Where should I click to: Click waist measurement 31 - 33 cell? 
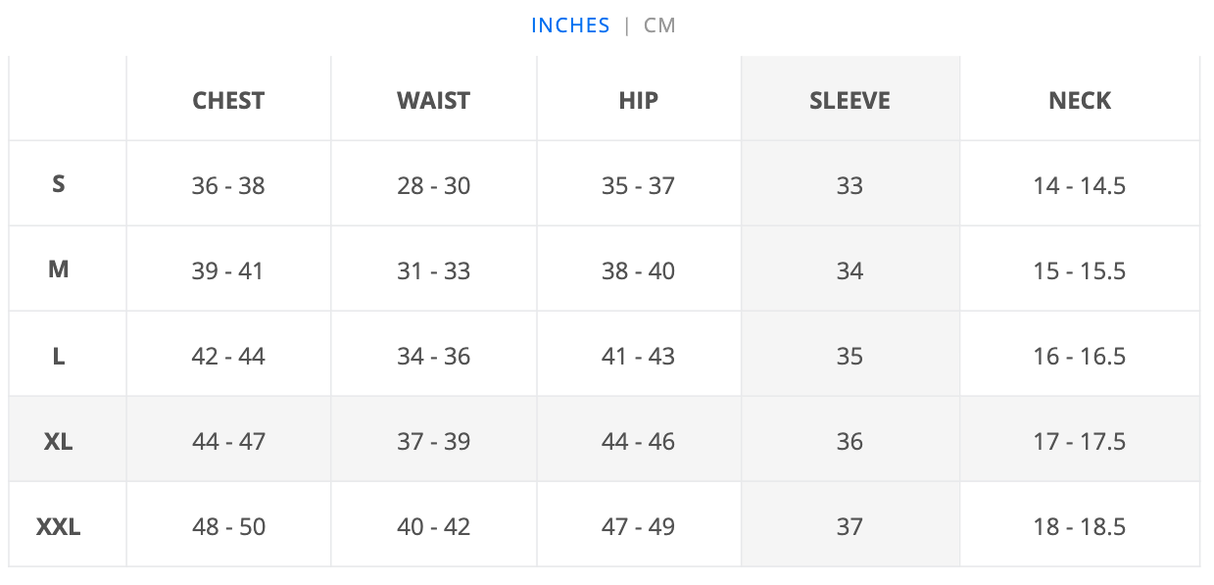click(x=433, y=270)
